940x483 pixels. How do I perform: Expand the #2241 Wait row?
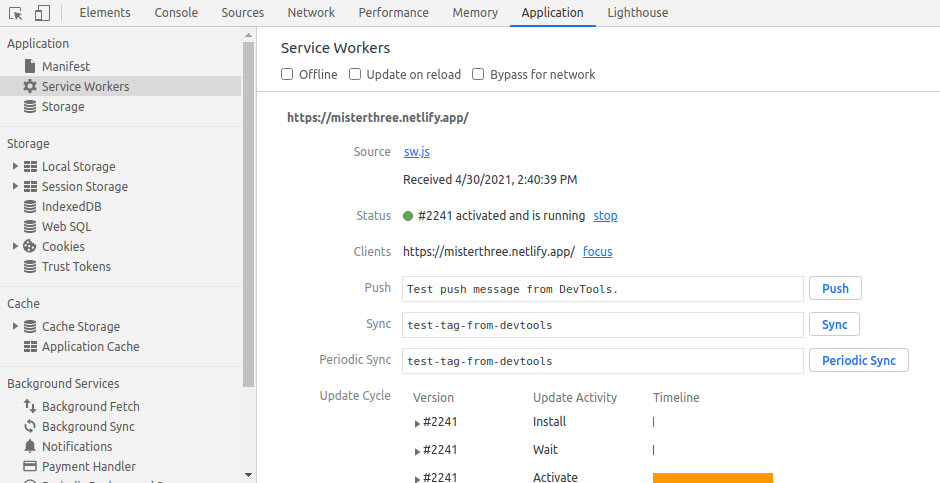pyautogui.click(x=417, y=452)
